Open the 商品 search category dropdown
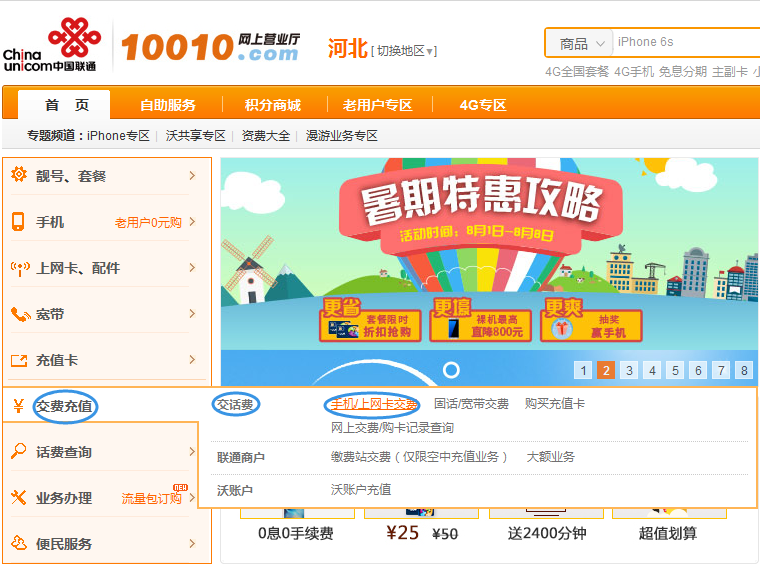 pos(581,44)
